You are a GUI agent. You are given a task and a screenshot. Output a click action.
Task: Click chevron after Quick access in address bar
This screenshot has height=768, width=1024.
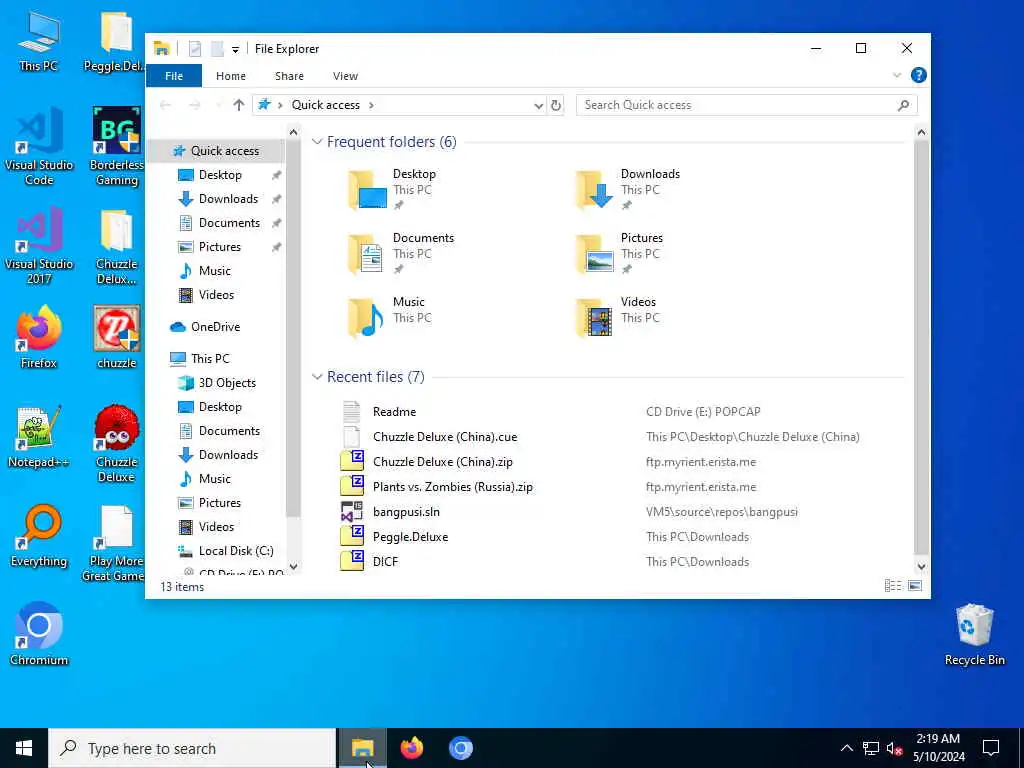point(371,105)
